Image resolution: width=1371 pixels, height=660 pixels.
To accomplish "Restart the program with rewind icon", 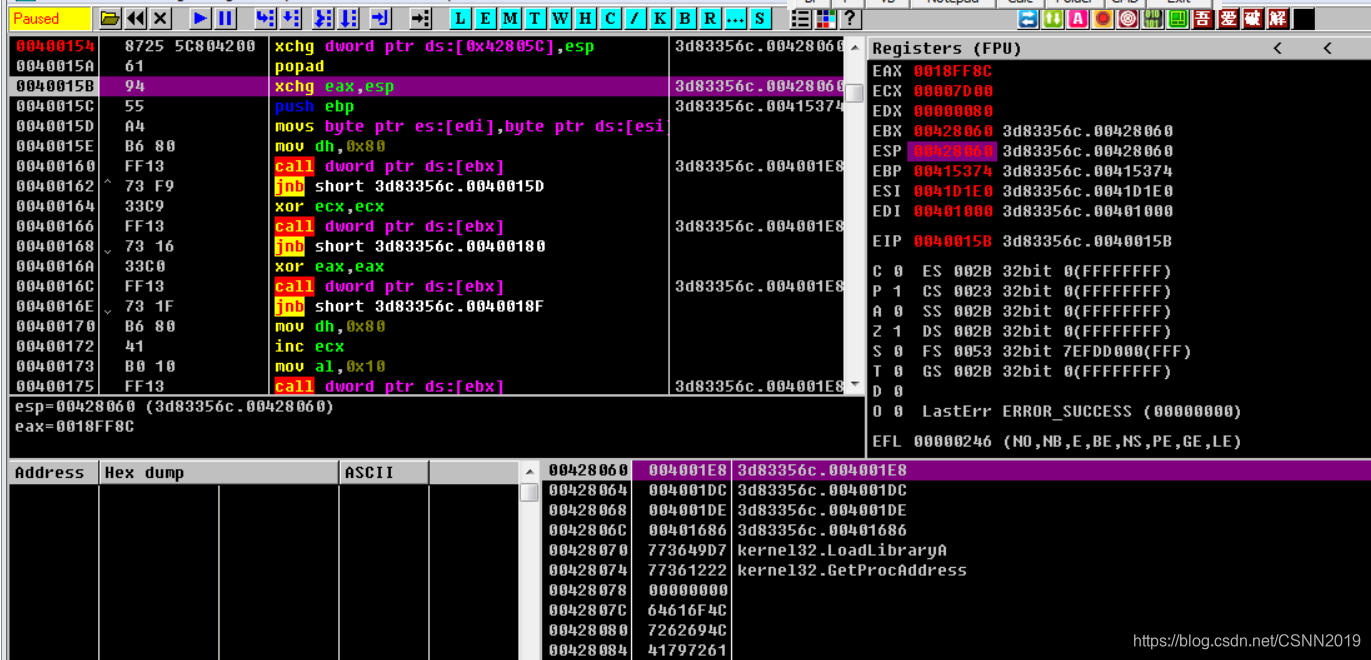I will (135, 18).
